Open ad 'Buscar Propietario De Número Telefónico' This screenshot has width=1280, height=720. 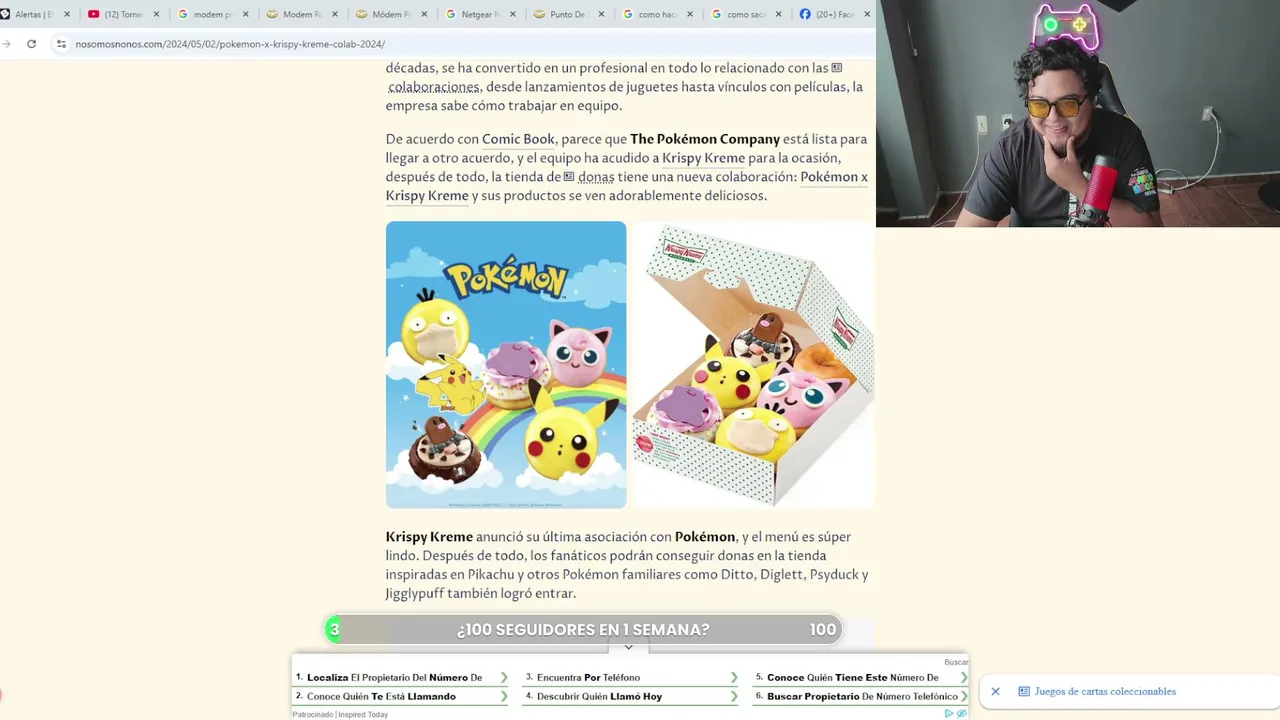862,696
